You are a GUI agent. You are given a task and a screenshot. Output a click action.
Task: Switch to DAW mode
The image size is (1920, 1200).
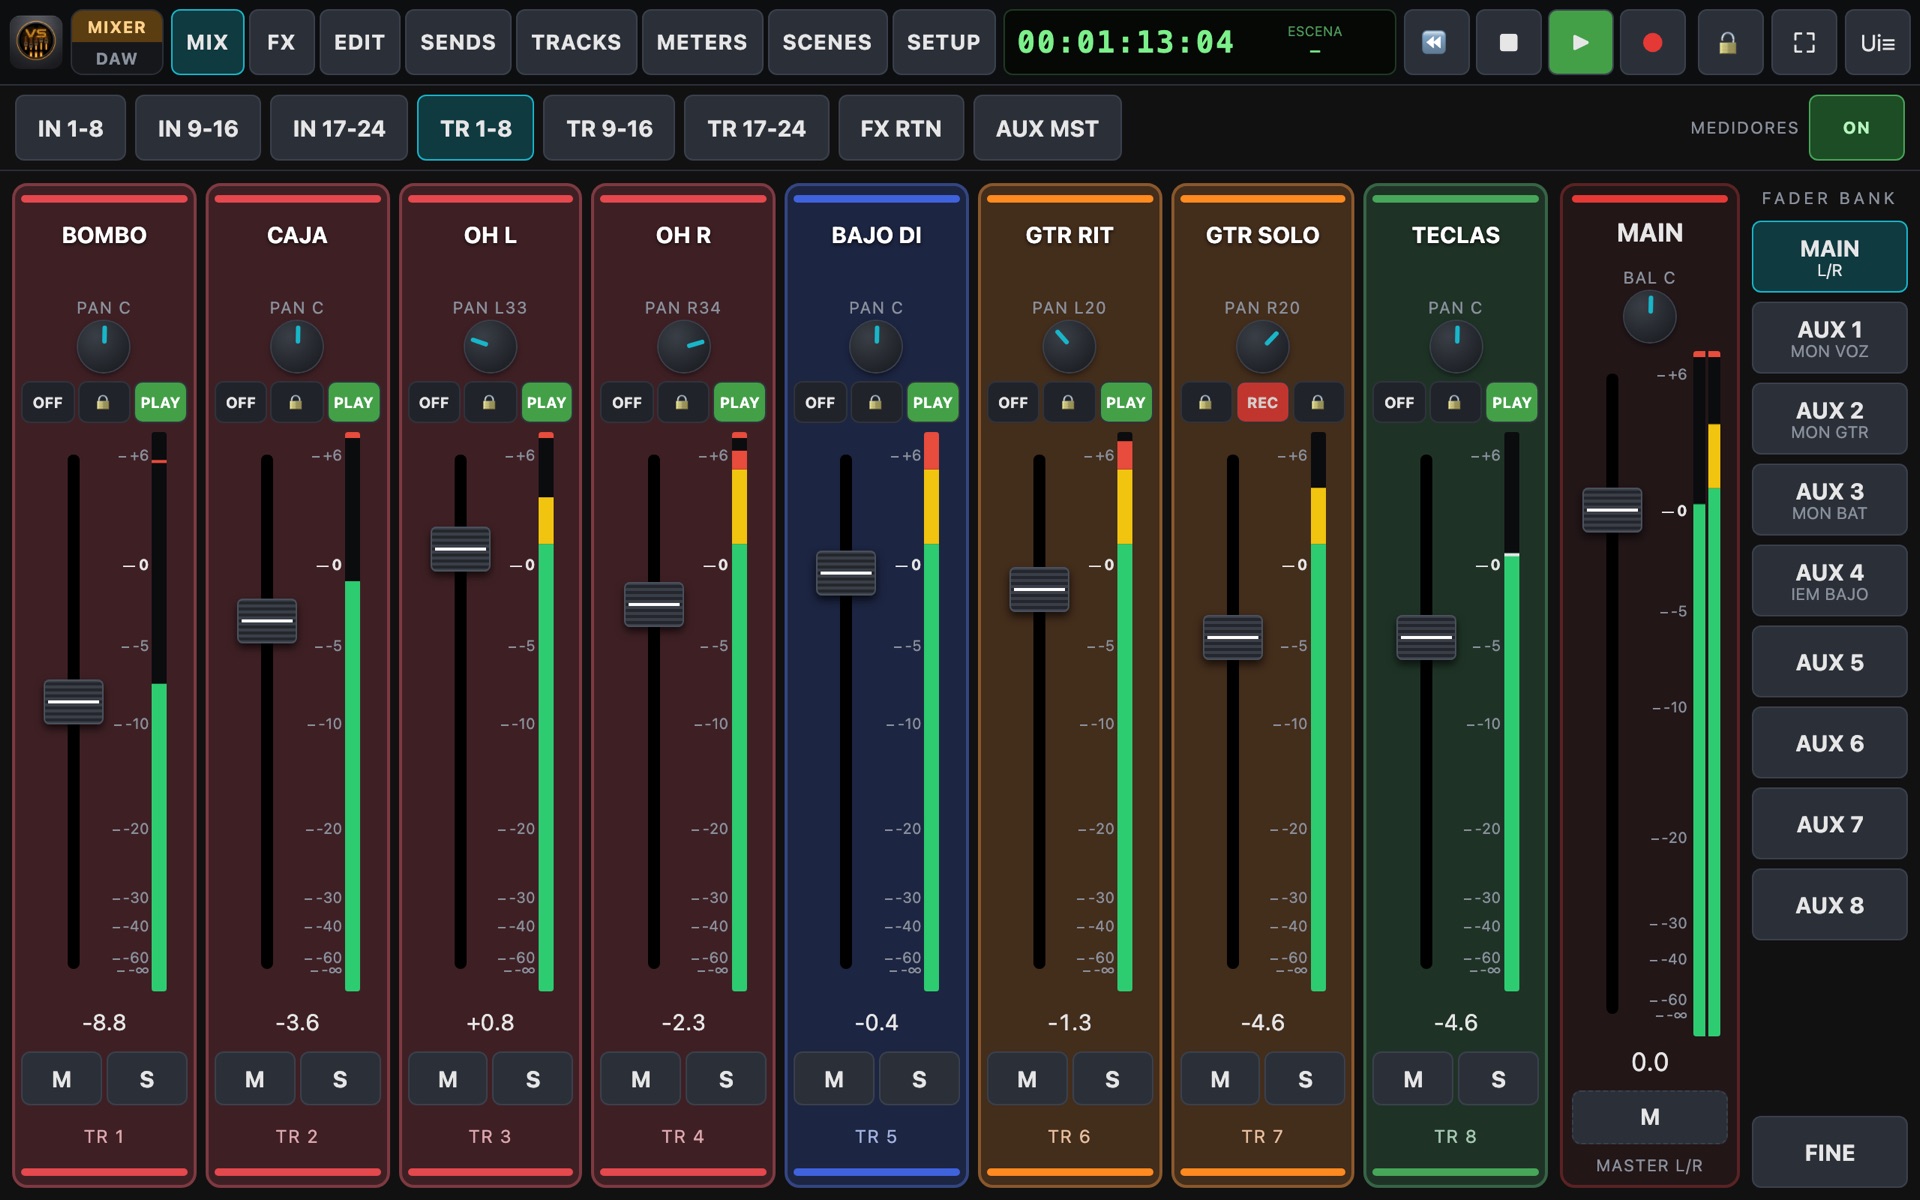(117, 59)
